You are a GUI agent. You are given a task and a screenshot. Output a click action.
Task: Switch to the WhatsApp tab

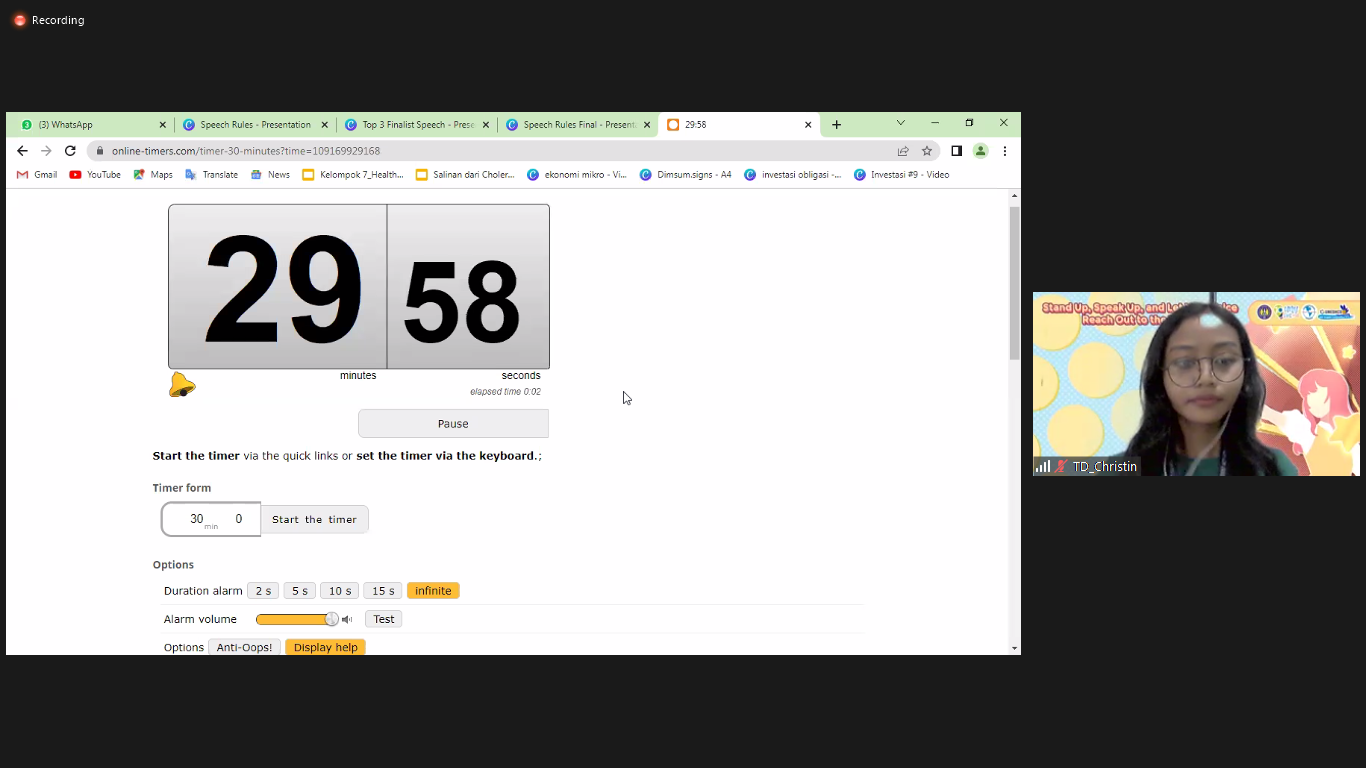88,125
